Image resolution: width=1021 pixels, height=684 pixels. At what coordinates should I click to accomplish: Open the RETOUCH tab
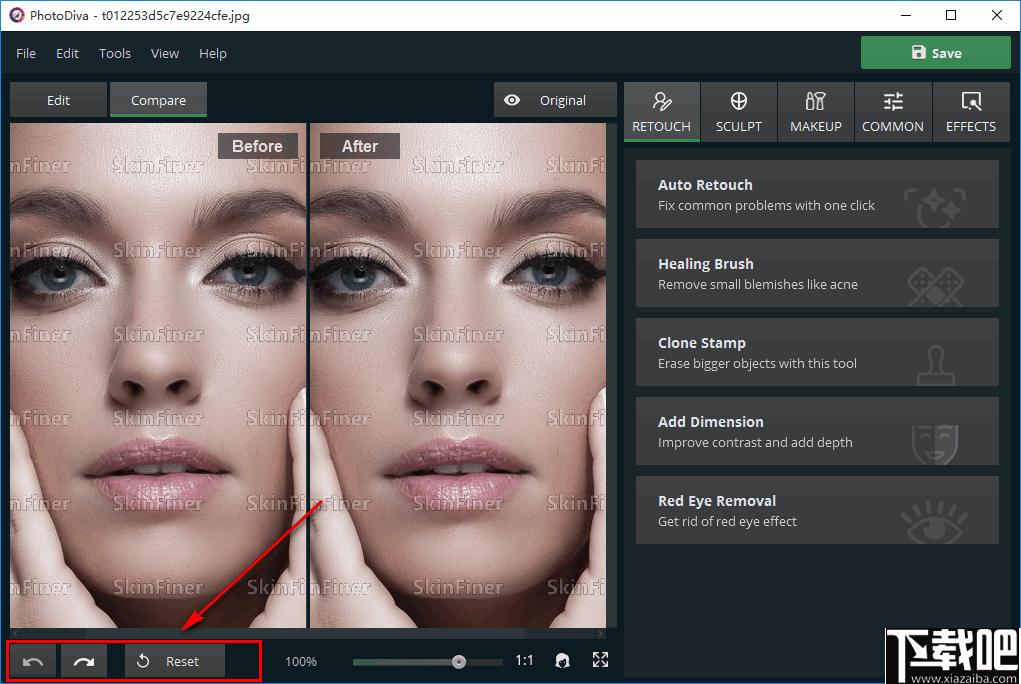[662, 112]
